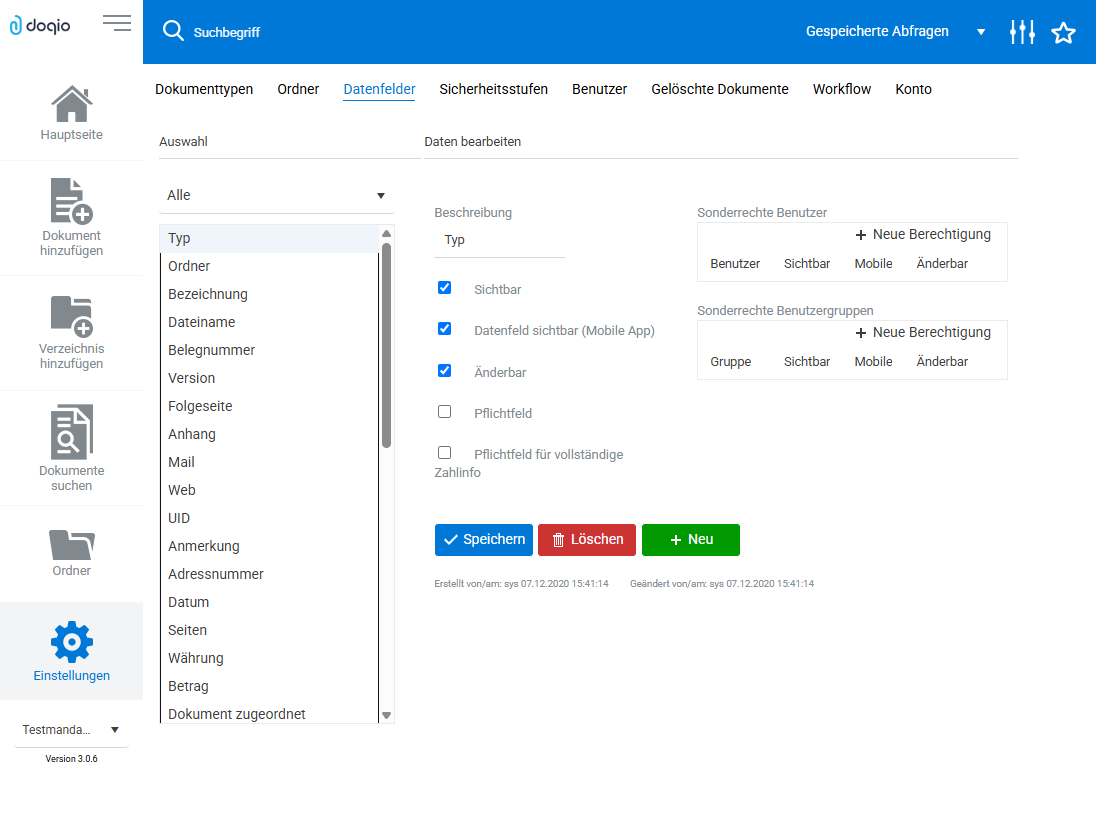Click the hamburger menu icon
Viewport: 1096px width, 826px height.
(117, 23)
